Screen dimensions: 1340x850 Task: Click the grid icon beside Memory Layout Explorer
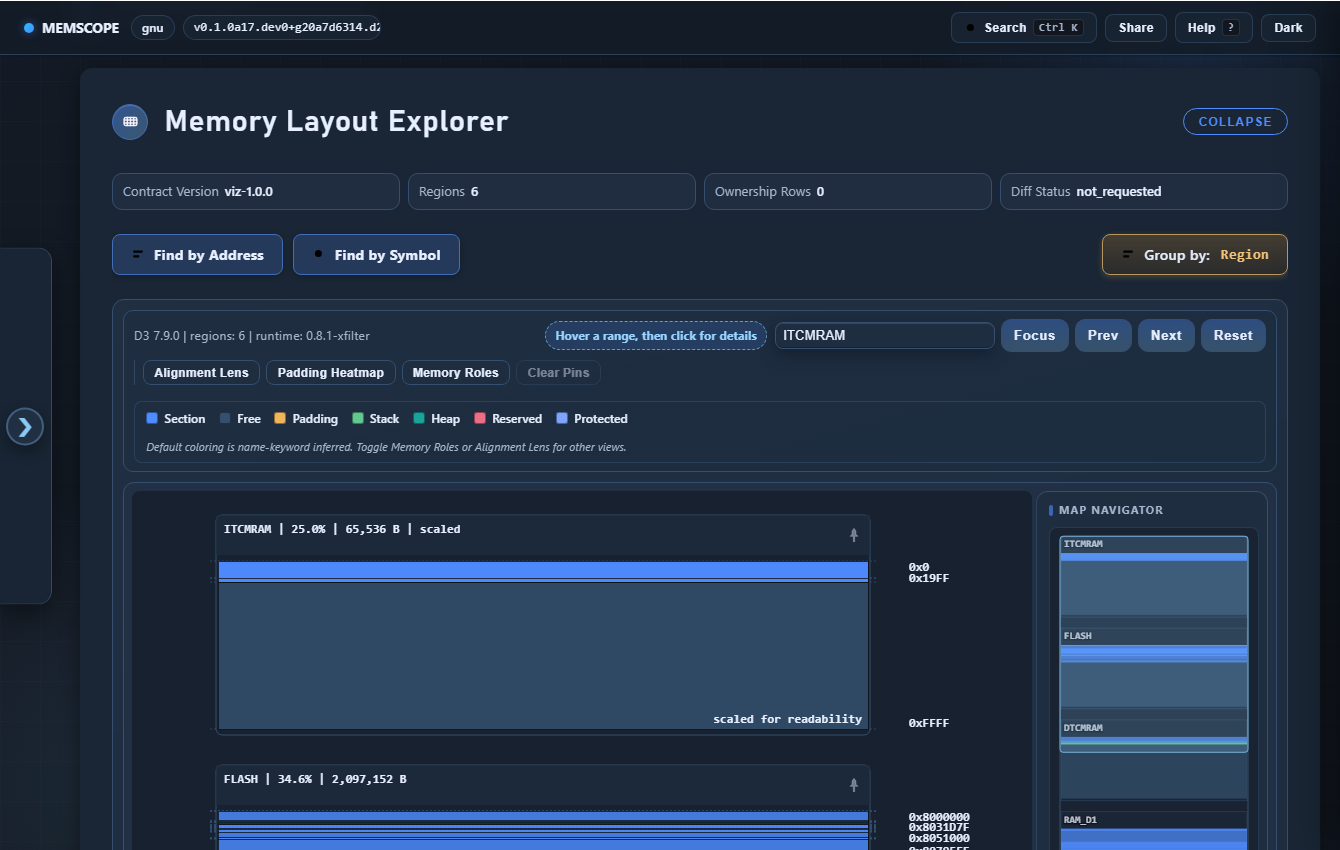(130, 121)
